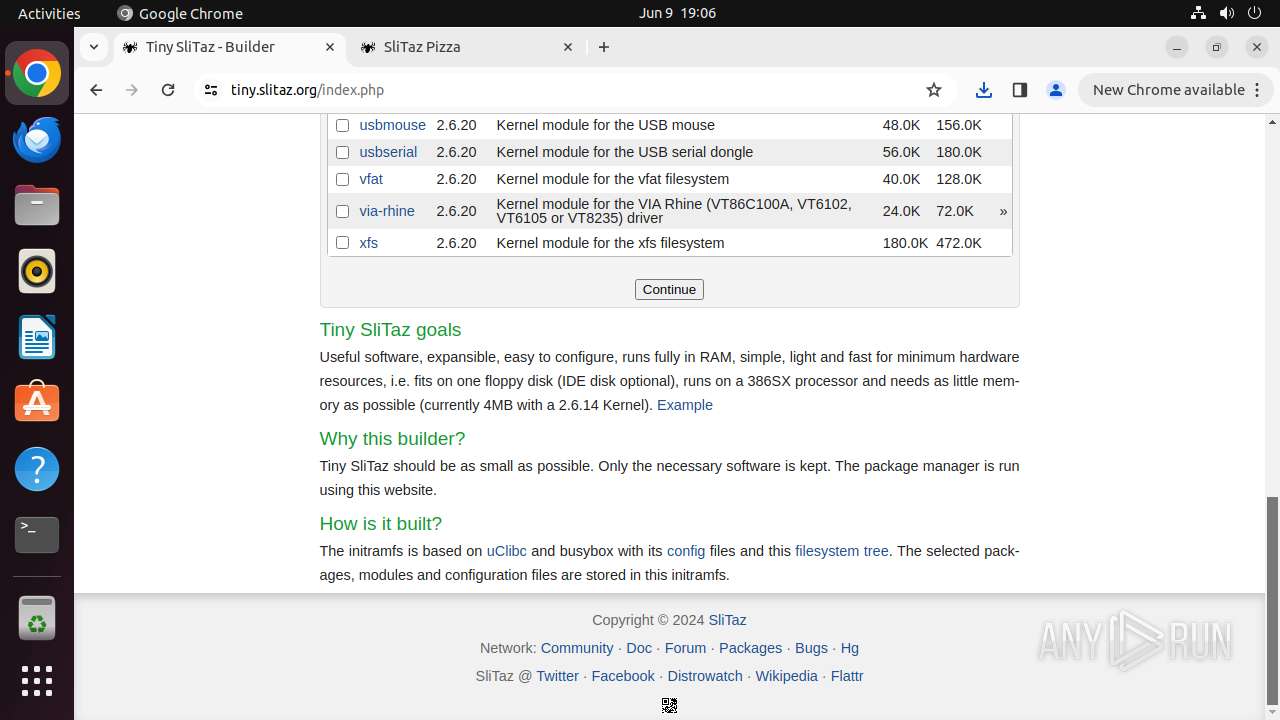The height and width of the screenshot is (720, 1280).
Task: Bookmark this page with star icon
Action: (934, 90)
